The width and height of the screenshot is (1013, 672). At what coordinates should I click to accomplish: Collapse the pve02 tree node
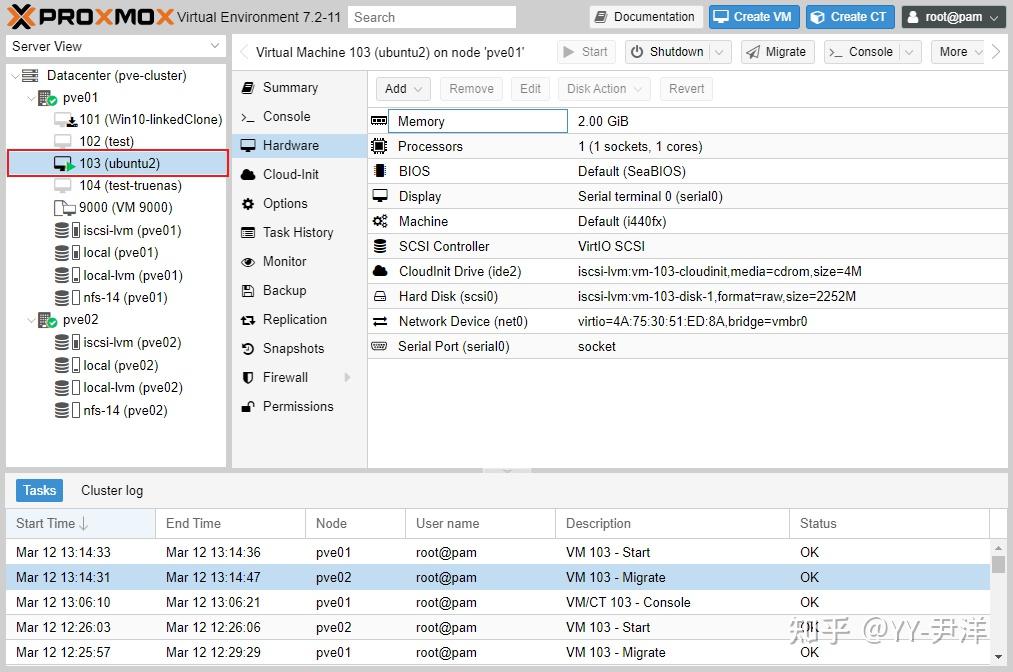31,320
